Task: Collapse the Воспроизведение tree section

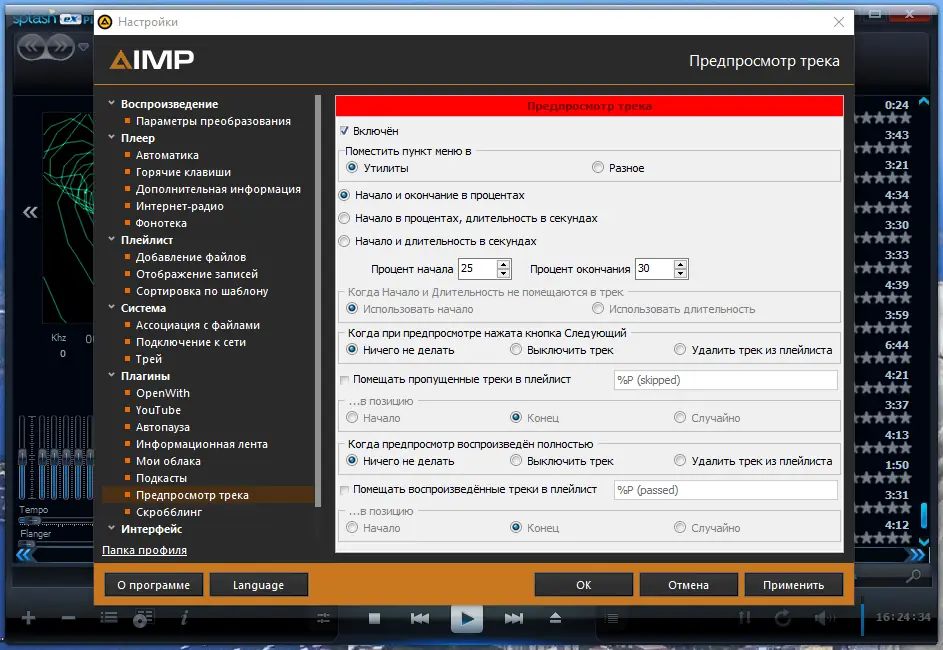Action: (x=112, y=103)
